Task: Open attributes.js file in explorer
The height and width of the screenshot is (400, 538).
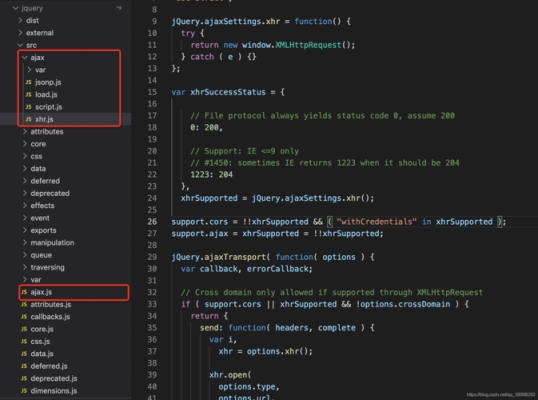Action: point(51,305)
